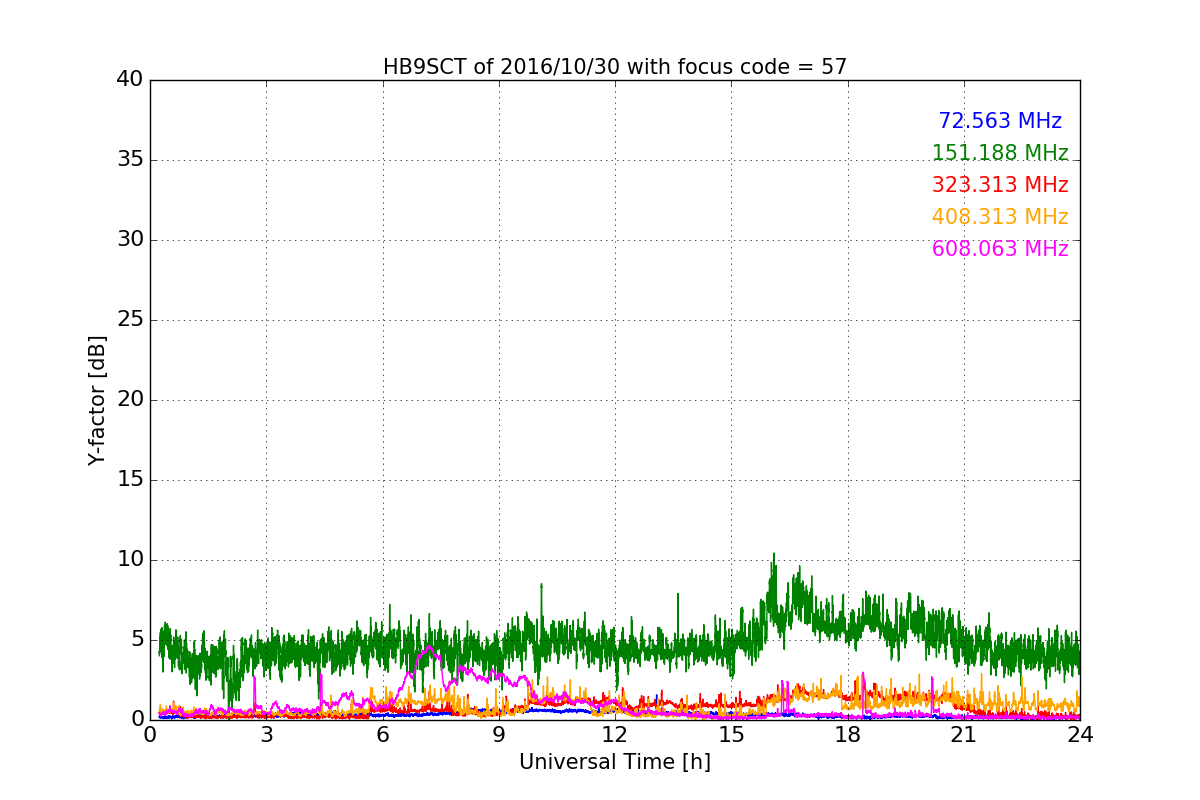The height and width of the screenshot is (800, 1200).
Task: Click the x-axis tick label '3'
Action: (266, 735)
